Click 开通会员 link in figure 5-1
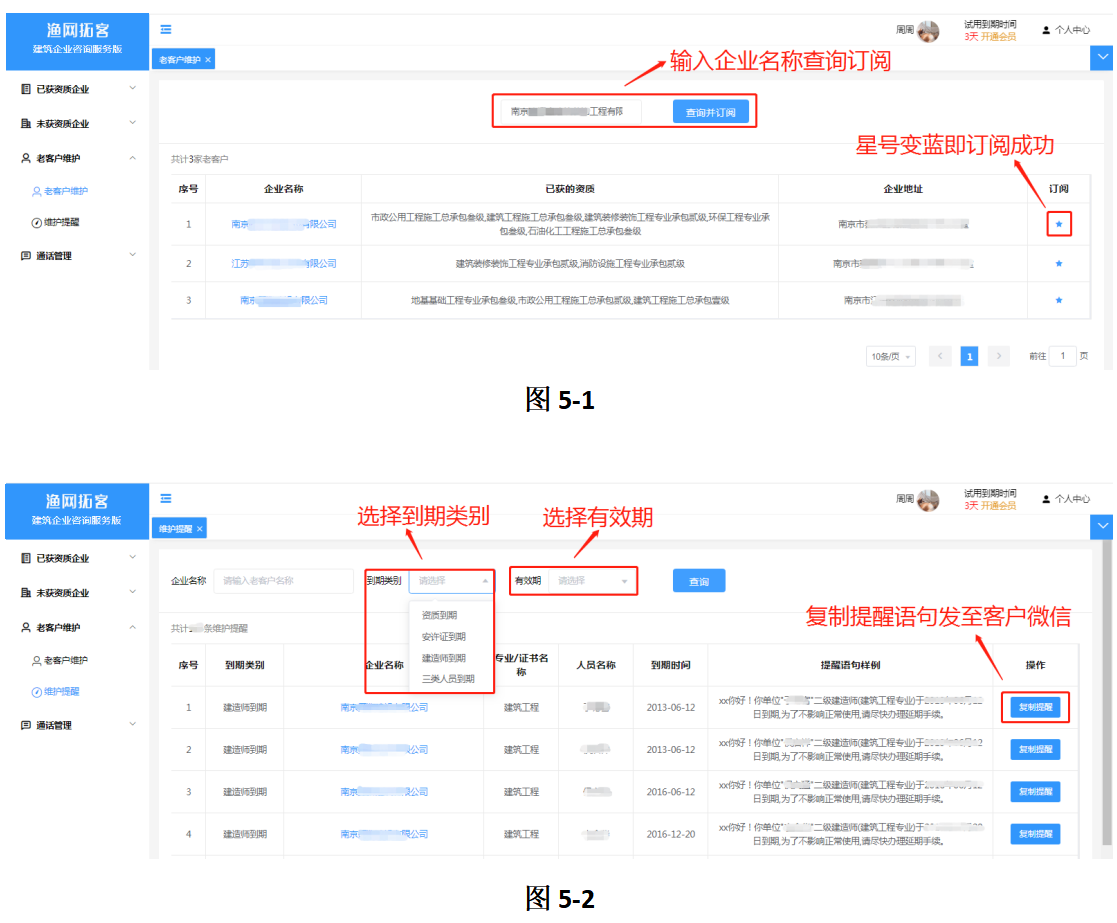 tap(998, 36)
